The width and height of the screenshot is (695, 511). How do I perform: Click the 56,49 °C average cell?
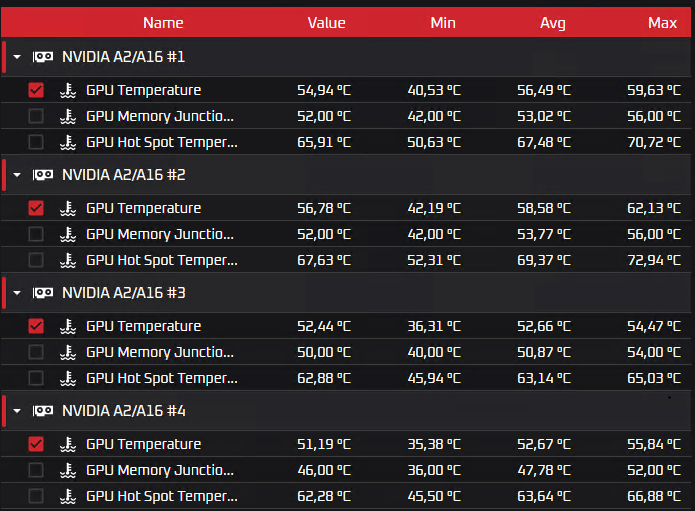tap(544, 90)
